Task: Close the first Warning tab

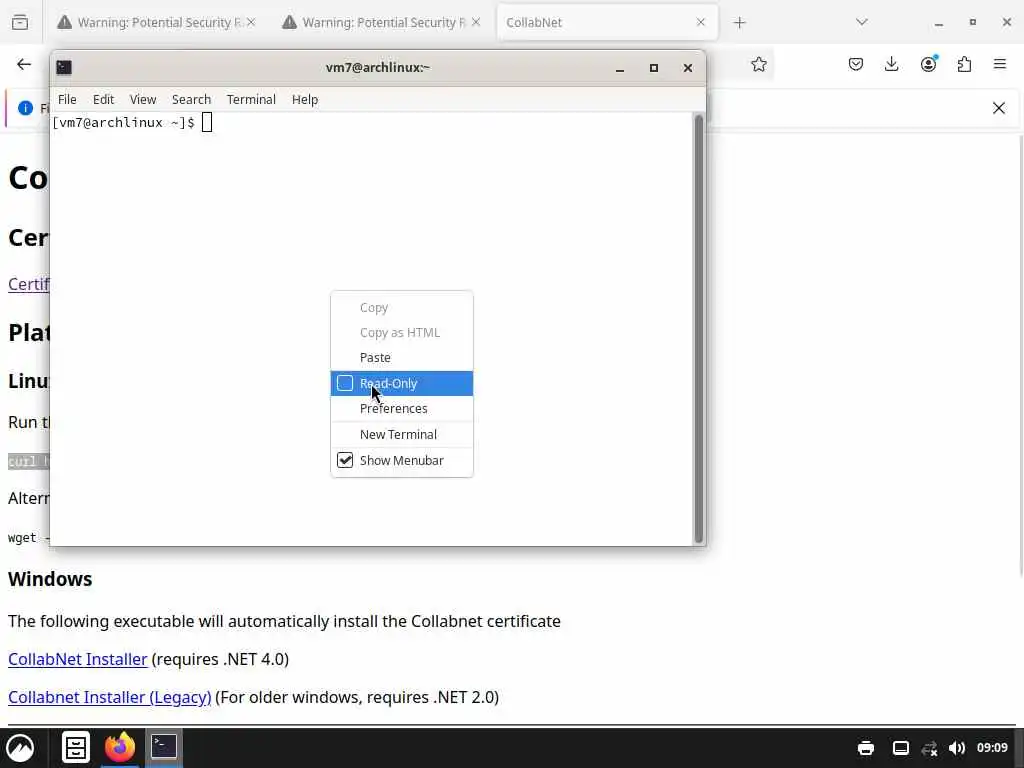Action: (x=251, y=22)
